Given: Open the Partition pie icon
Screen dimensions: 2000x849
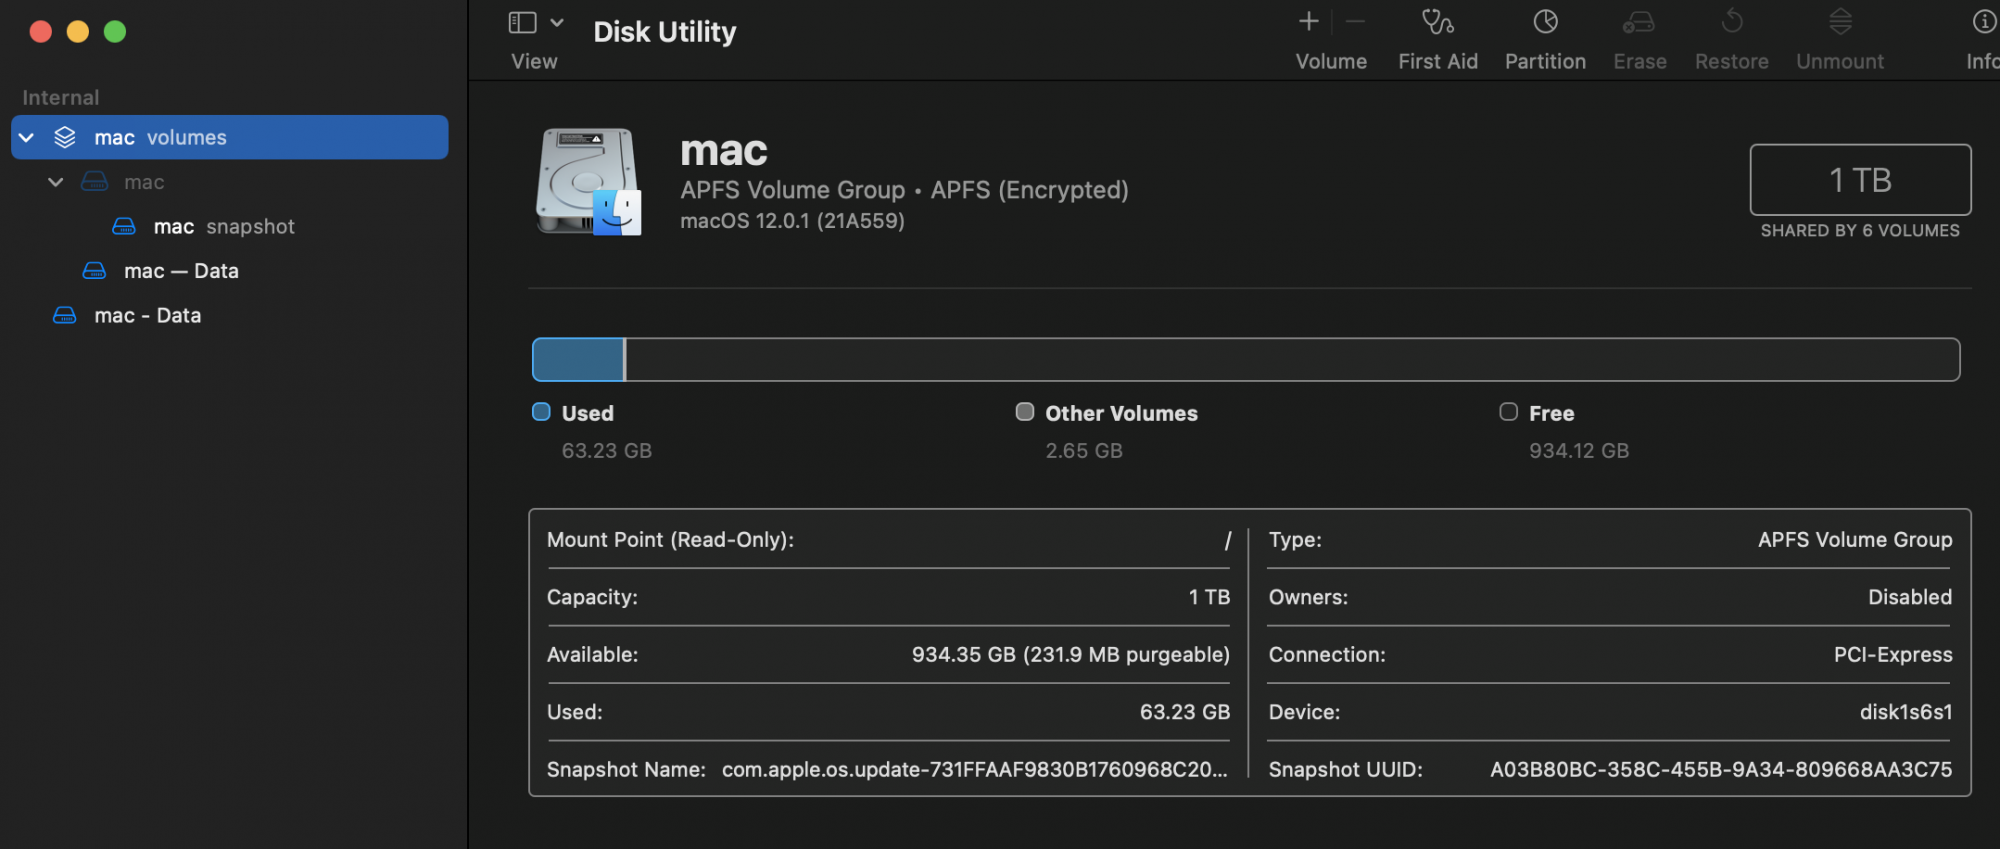Looking at the screenshot, I should coord(1545,21).
